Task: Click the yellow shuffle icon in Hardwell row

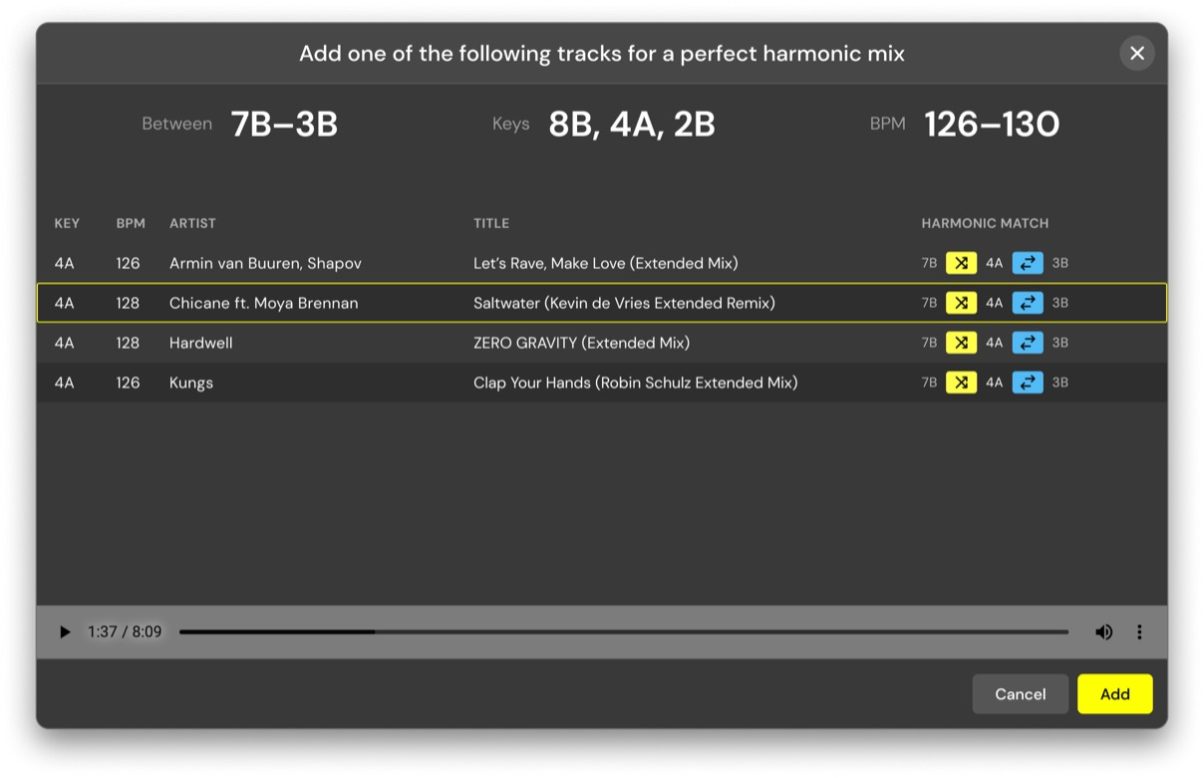Action: [x=961, y=343]
